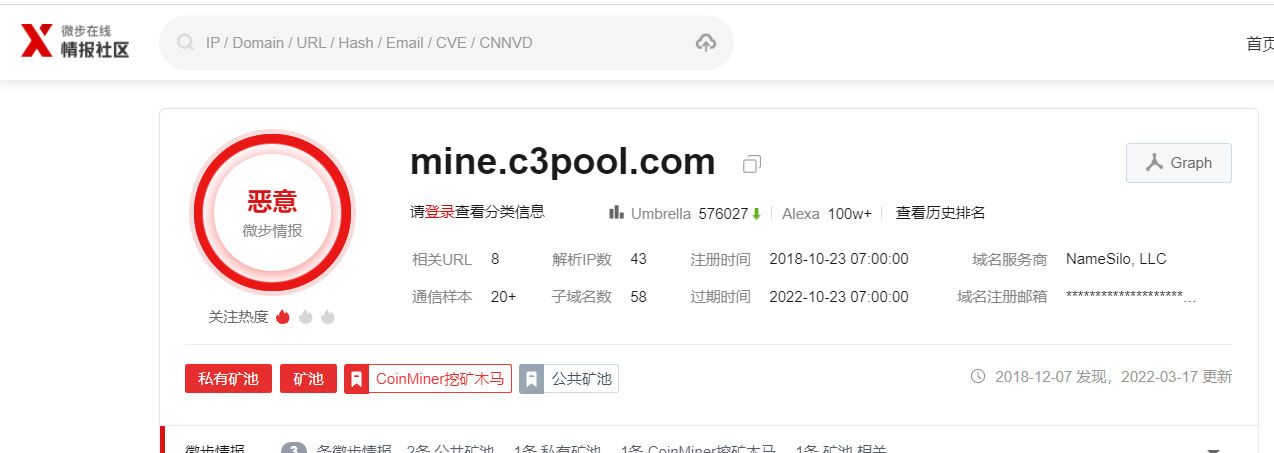Click the mine.c3pool.com domain title

point(563,162)
